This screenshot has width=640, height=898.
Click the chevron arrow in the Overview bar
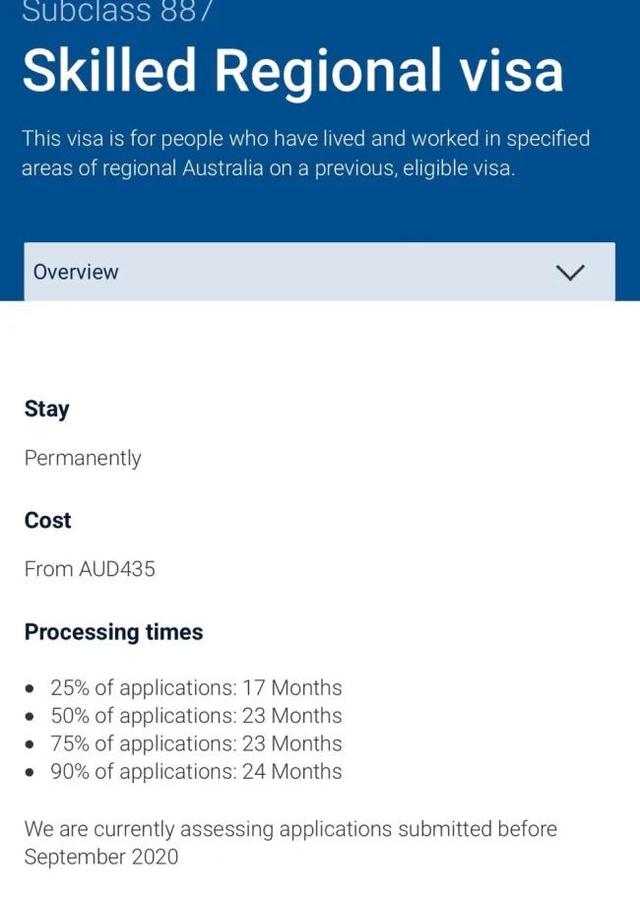(570, 272)
